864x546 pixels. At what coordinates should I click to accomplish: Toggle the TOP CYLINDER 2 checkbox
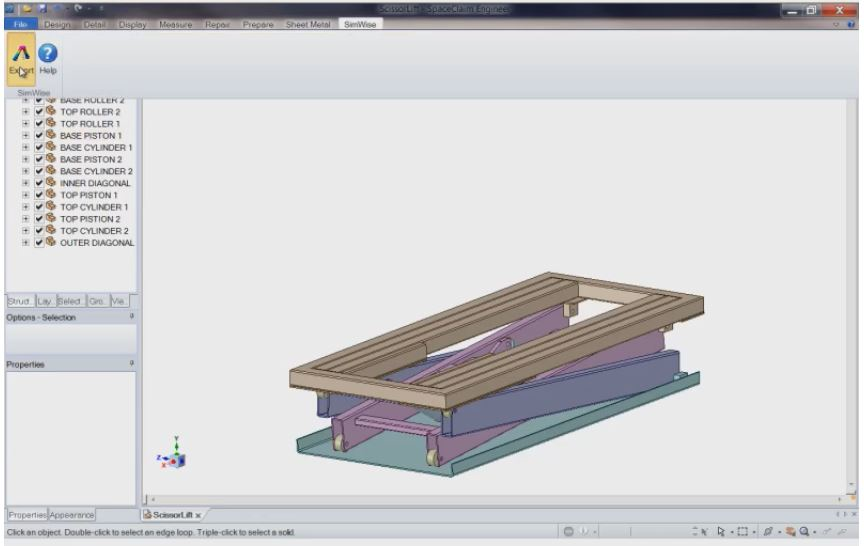(38, 231)
